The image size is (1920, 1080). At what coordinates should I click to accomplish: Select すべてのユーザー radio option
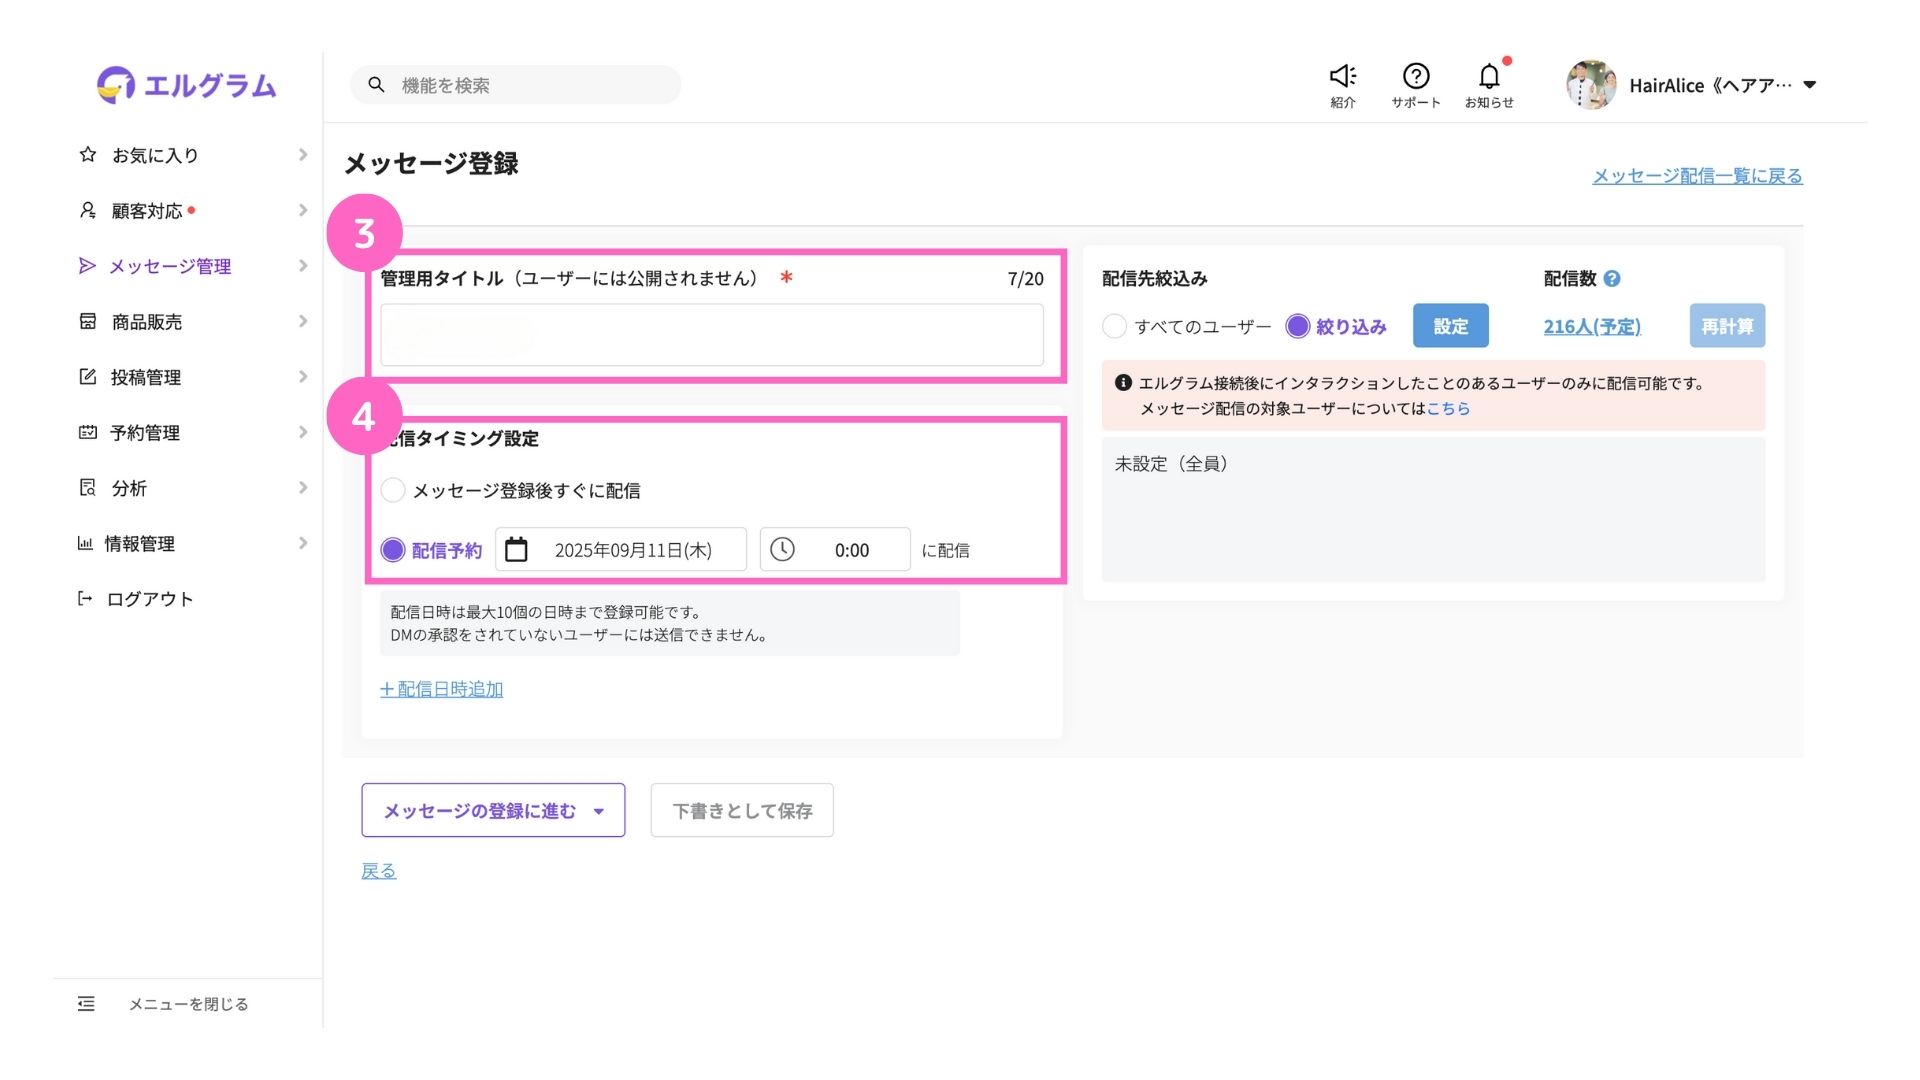pos(1114,326)
